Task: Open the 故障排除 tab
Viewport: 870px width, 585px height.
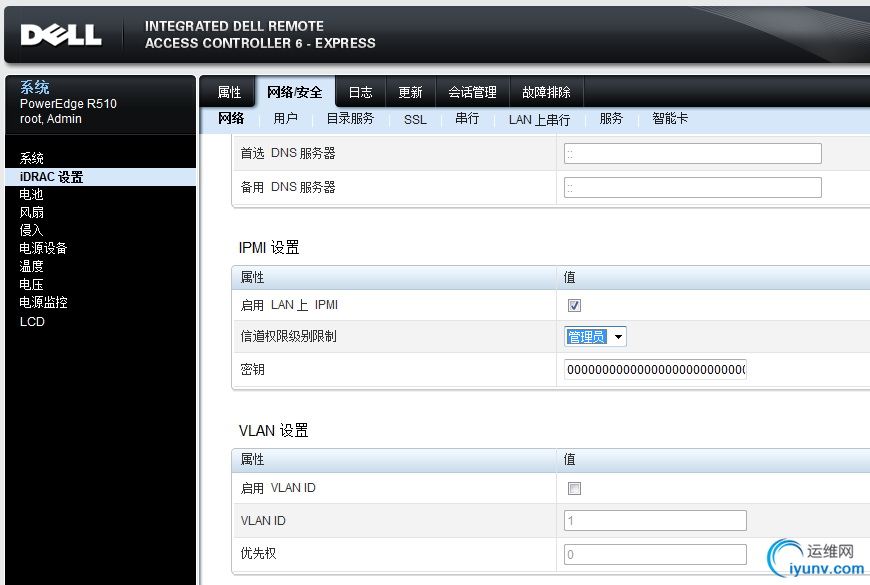Action: tap(546, 92)
